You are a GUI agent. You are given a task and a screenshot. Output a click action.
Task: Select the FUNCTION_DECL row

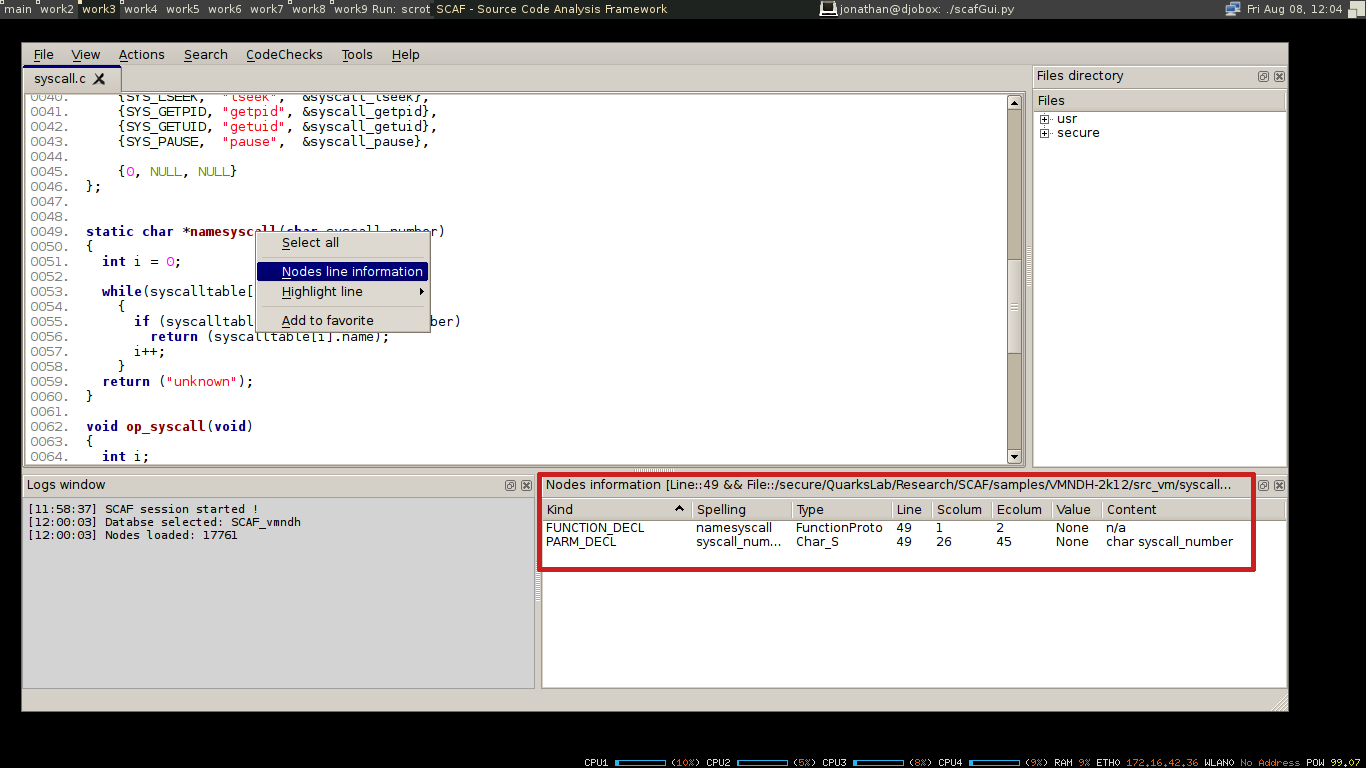913,528
